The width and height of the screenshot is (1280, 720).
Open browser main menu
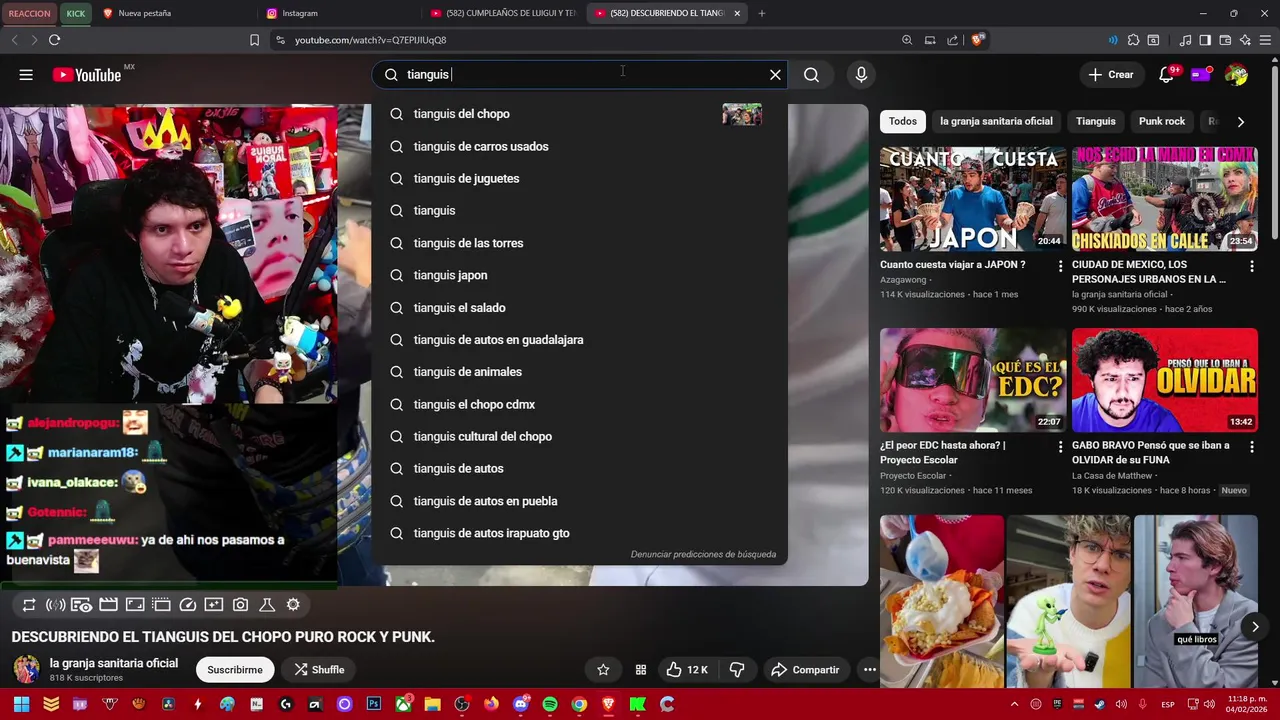tap(1265, 40)
